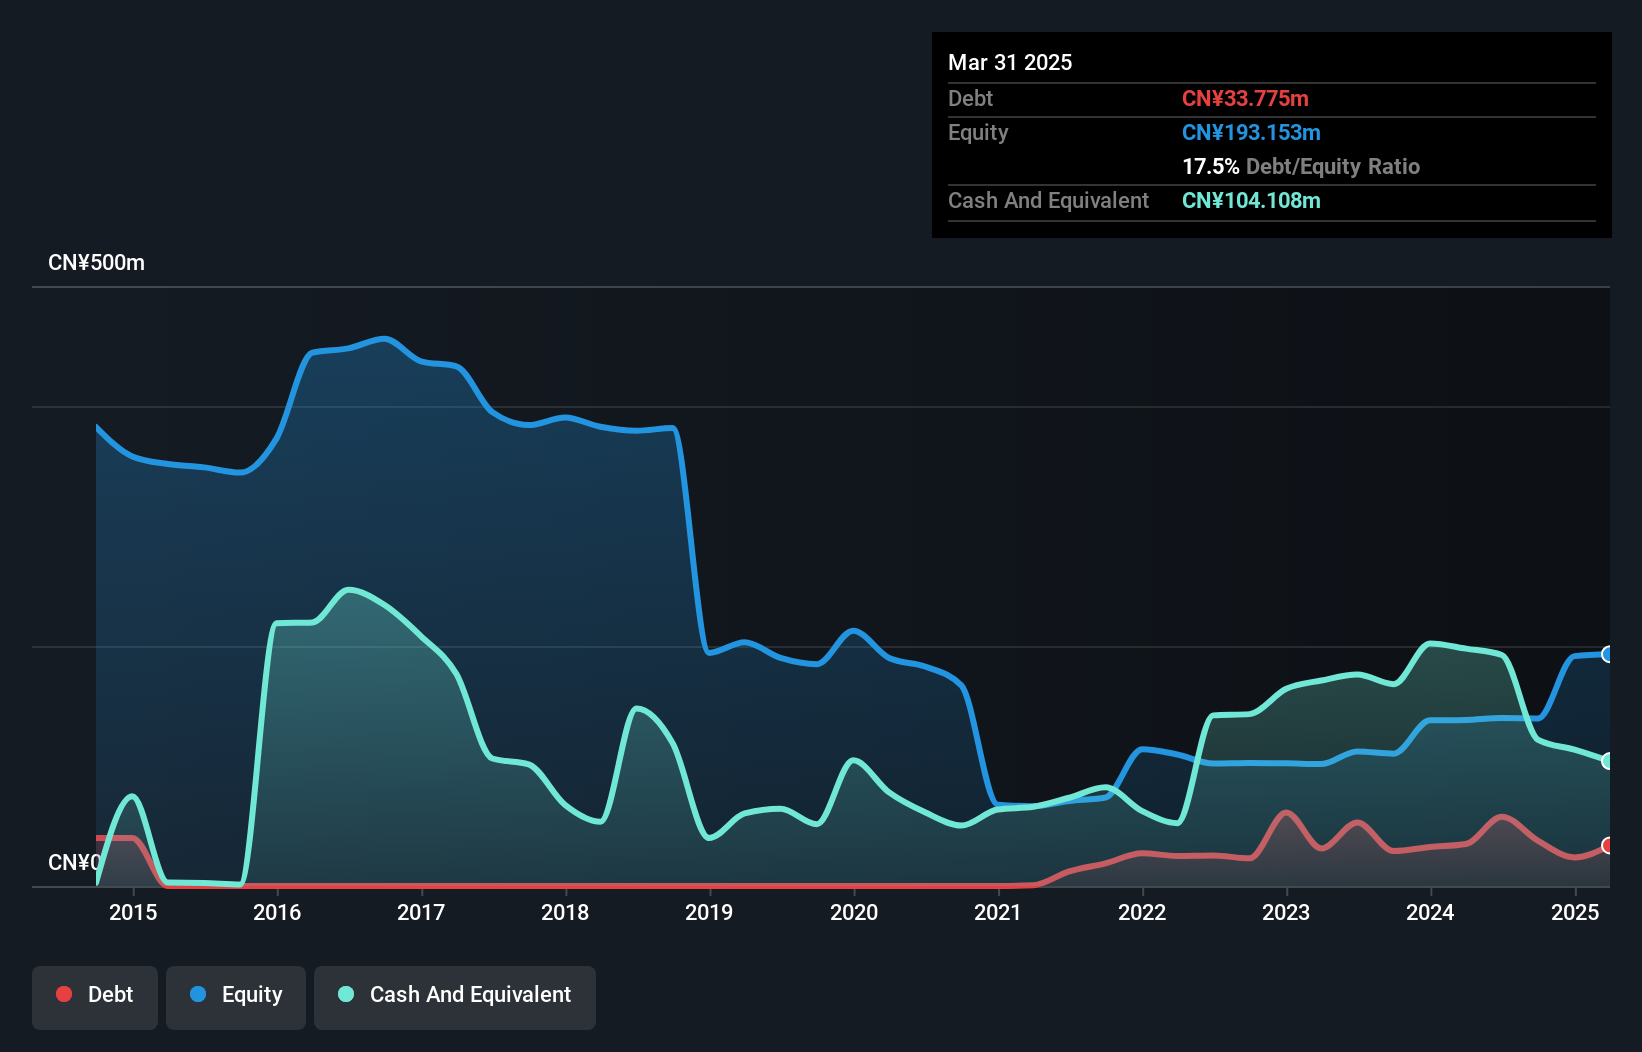Toggle the Cash And Equivalent legend button

[455, 997]
